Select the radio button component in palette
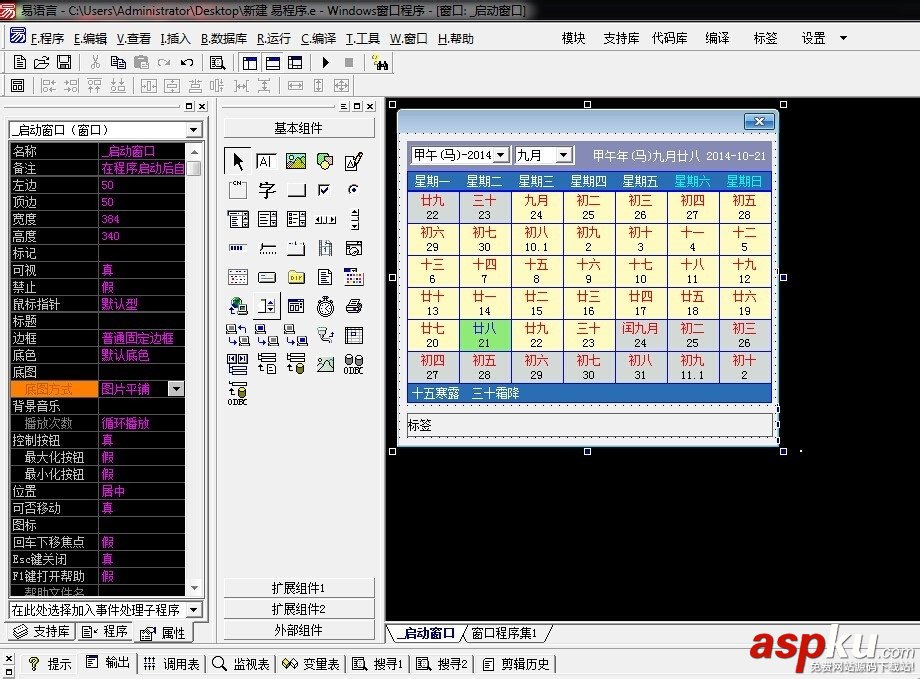 tap(353, 190)
